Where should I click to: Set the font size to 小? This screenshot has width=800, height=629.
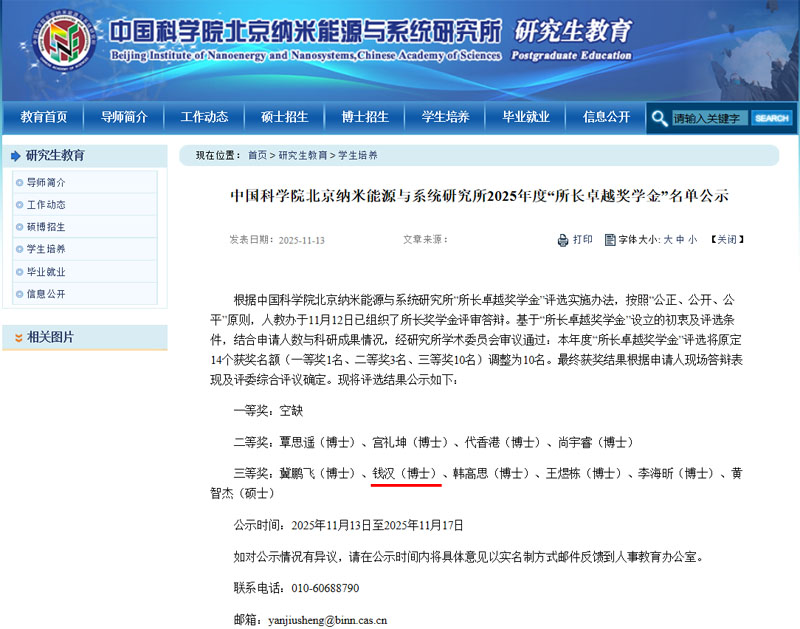tap(693, 240)
